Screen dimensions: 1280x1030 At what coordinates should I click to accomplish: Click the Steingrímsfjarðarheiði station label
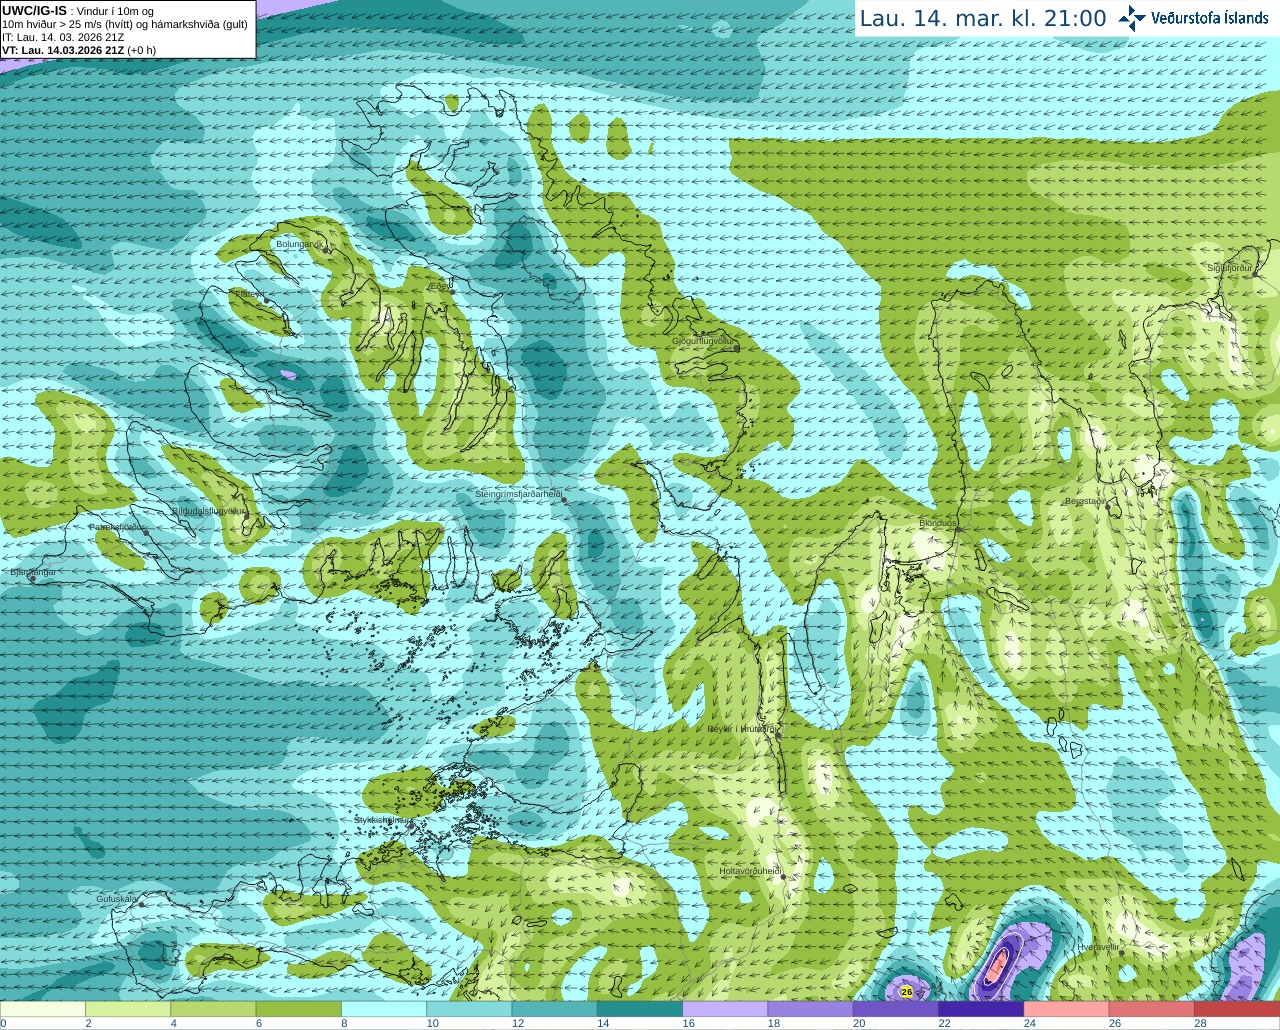pyautogui.click(x=518, y=494)
